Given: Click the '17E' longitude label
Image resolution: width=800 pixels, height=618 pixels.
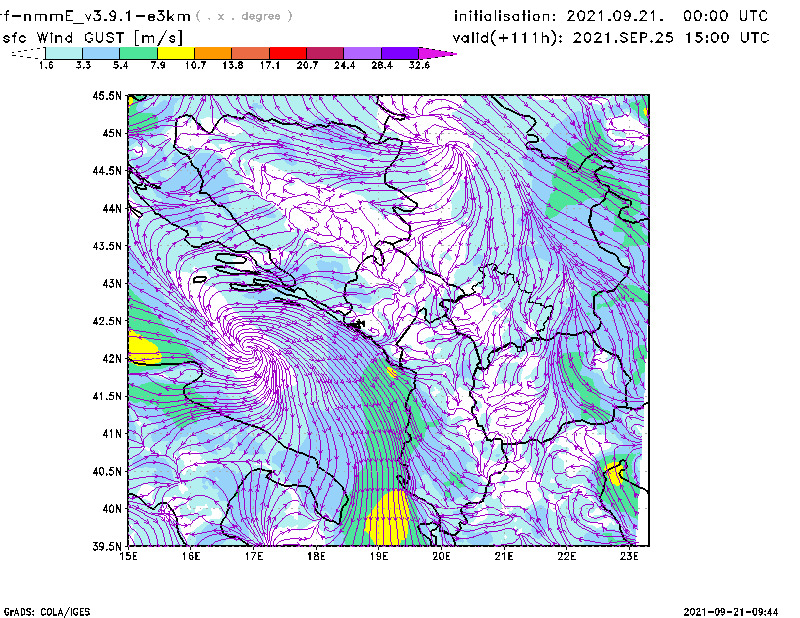Looking at the screenshot, I should point(254,556).
